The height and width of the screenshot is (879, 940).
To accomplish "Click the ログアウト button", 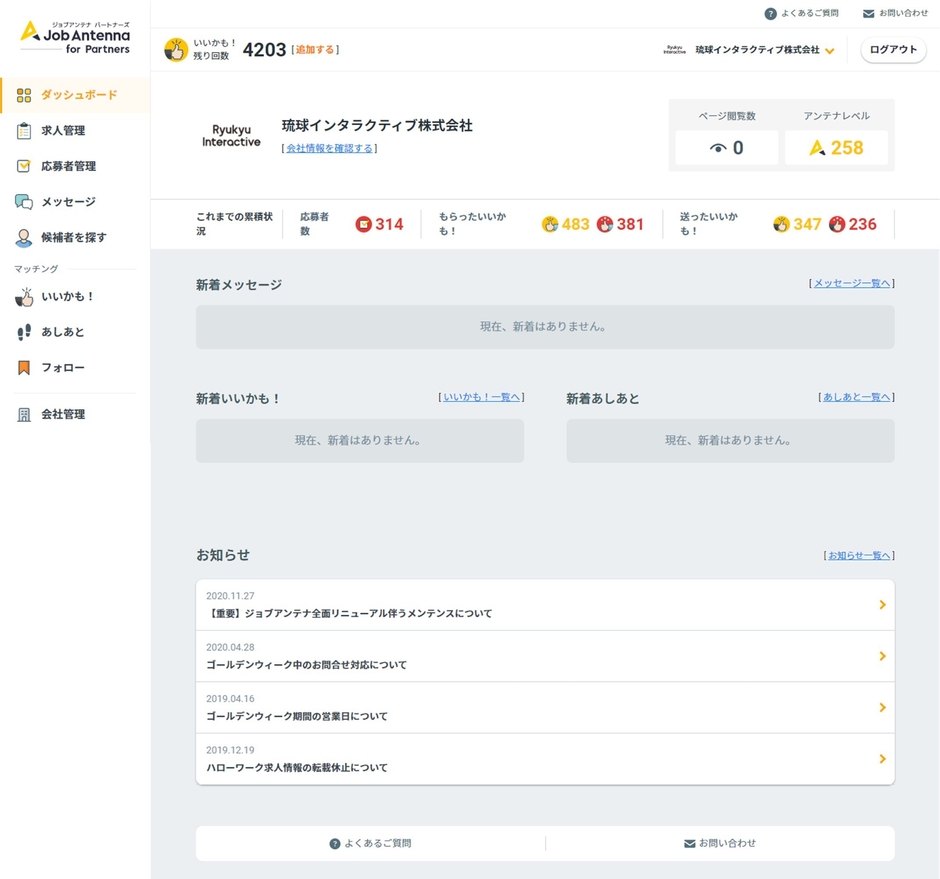I will 892,49.
